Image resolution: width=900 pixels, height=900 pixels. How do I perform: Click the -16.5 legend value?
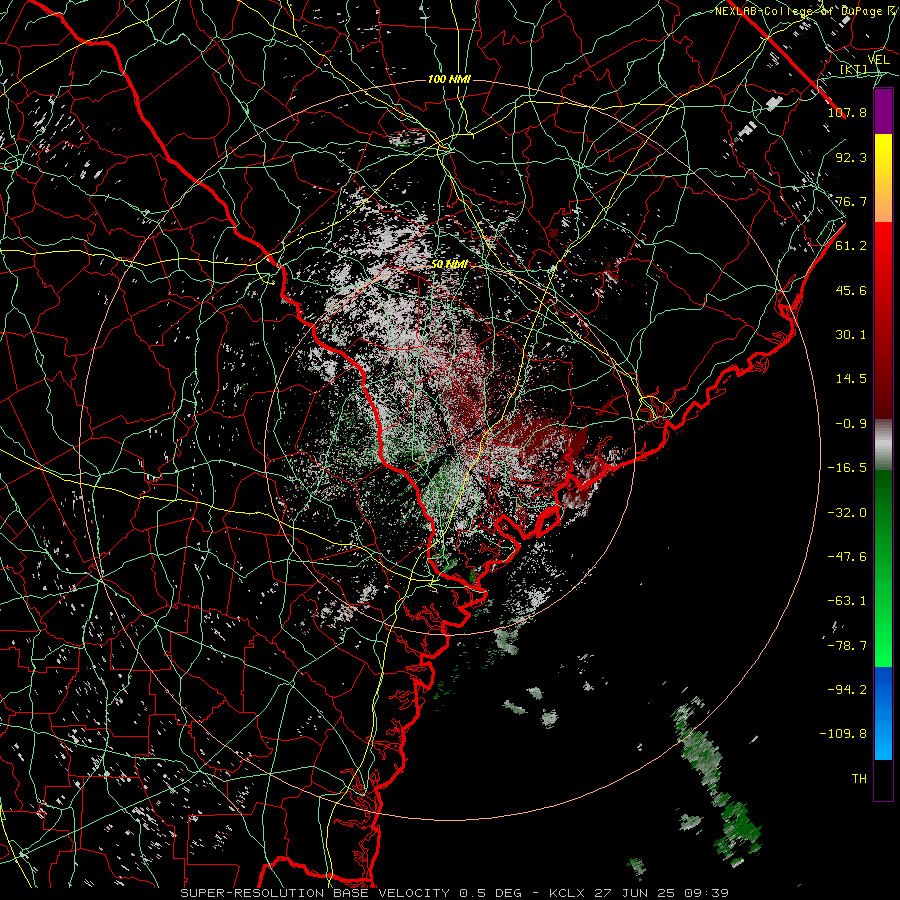click(847, 468)
